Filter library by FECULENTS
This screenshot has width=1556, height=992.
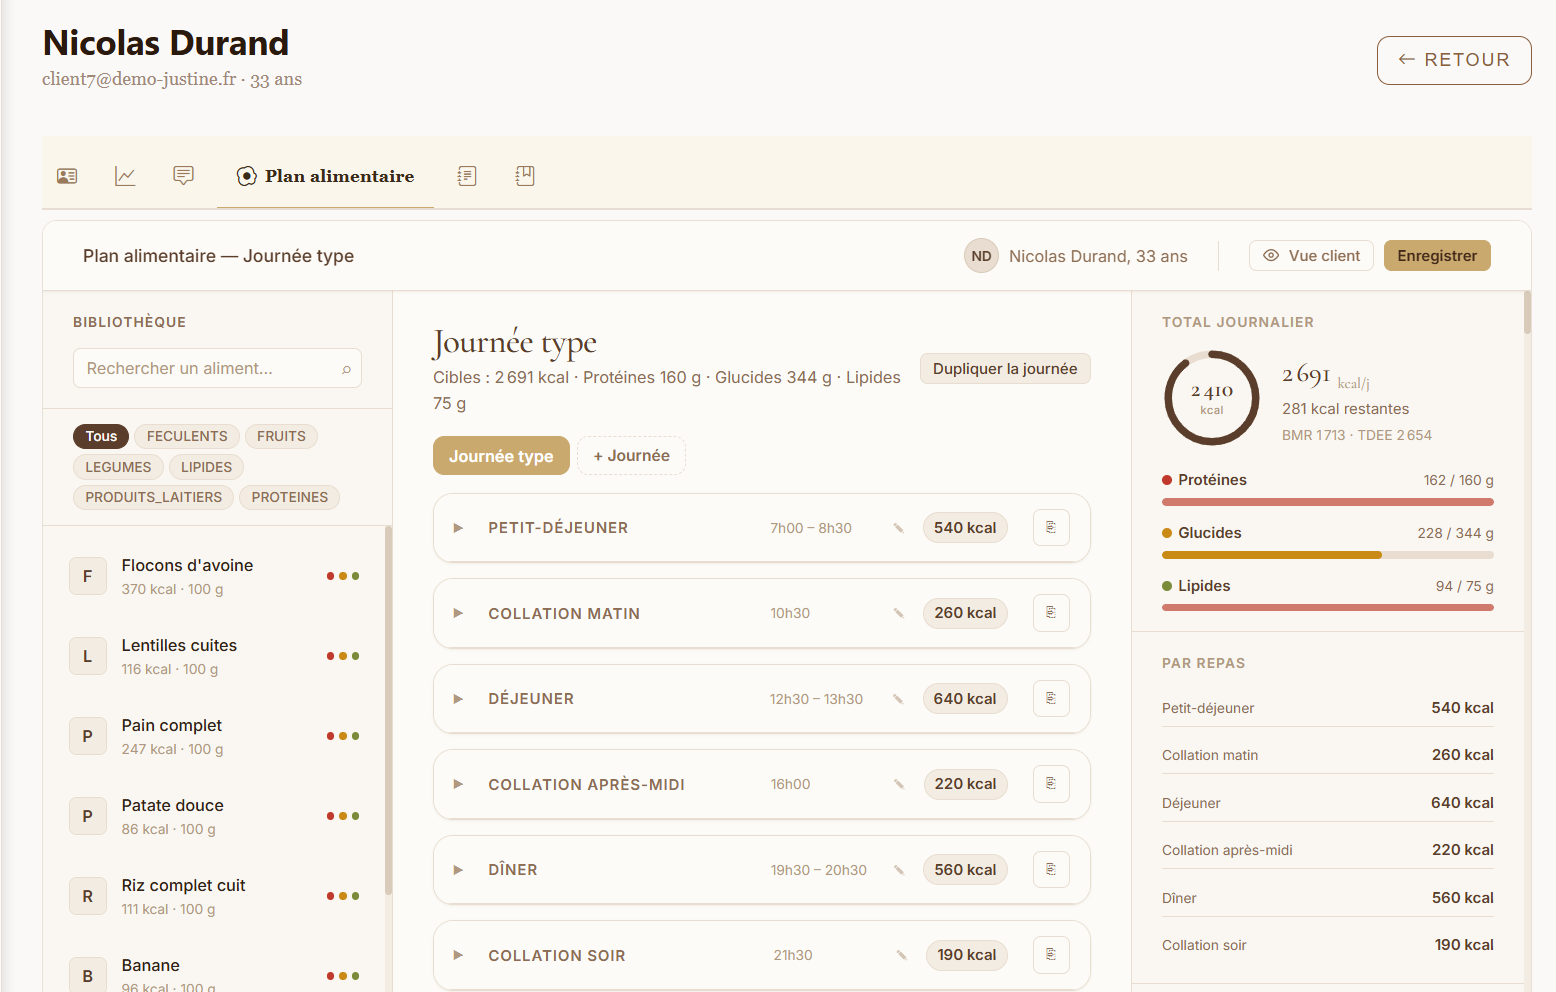tap(187, 436)
